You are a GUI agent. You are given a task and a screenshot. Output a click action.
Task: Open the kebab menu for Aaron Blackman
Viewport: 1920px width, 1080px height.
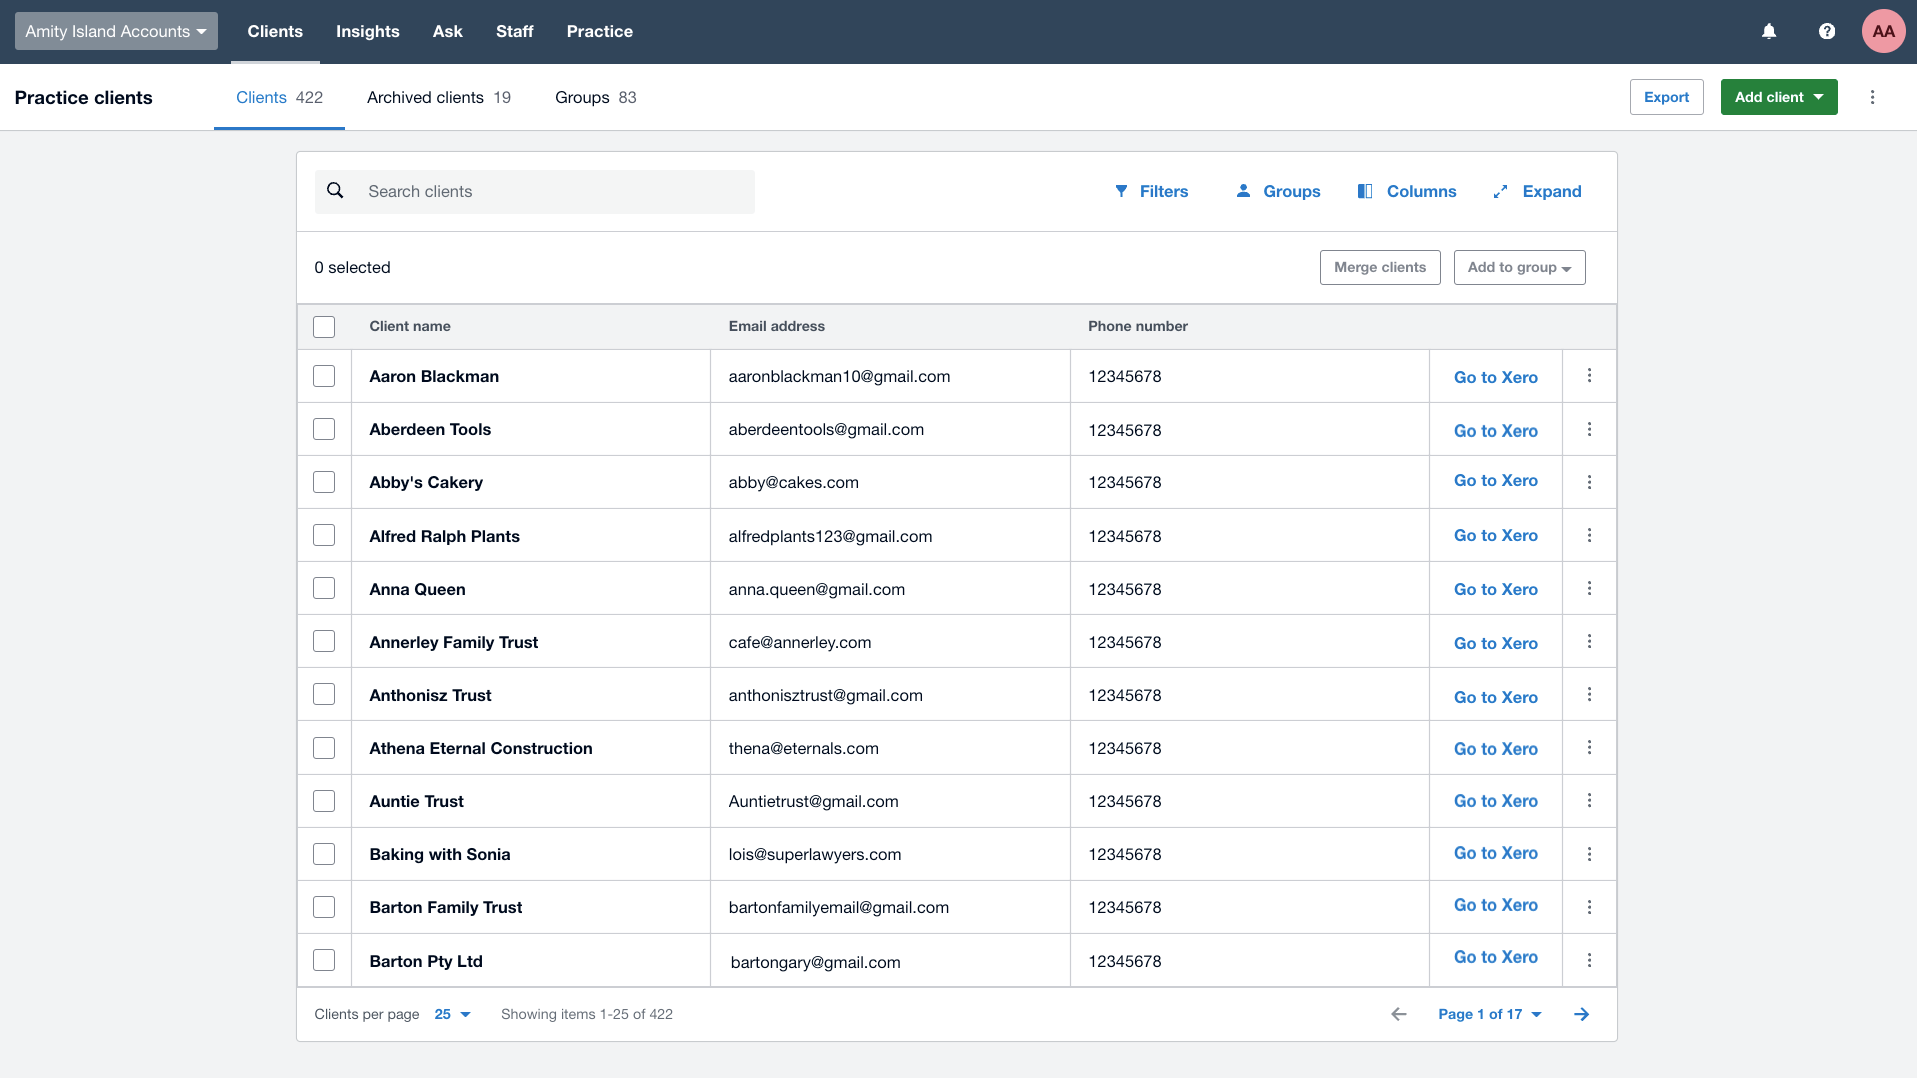click(x=1589, y=376)
